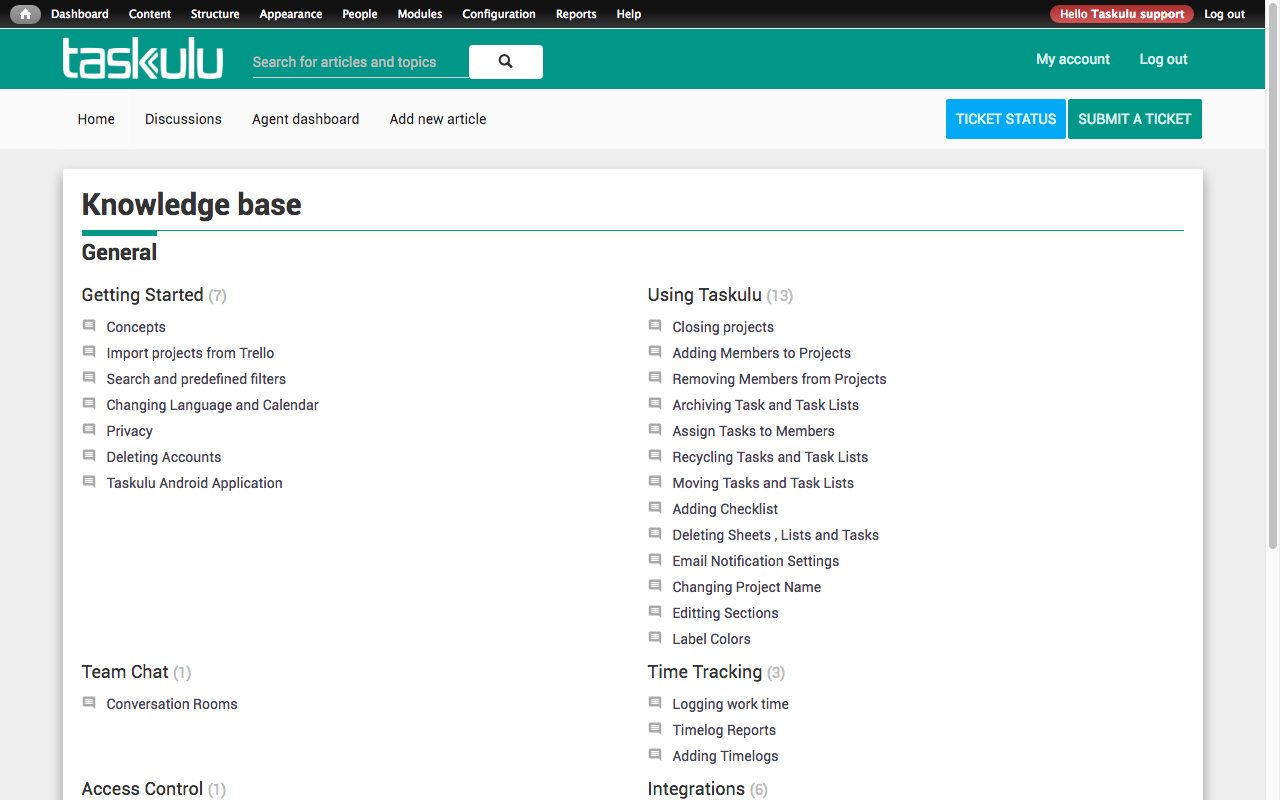Click the search magnifier button

click(506, 62)
